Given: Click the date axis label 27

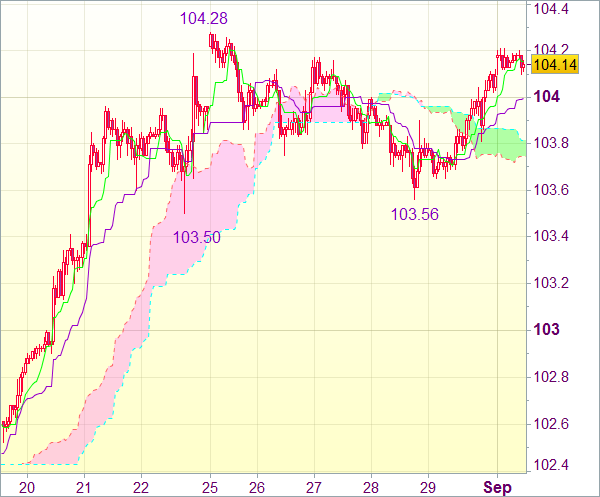Looking at the screenshot, I should click(314, 488).
